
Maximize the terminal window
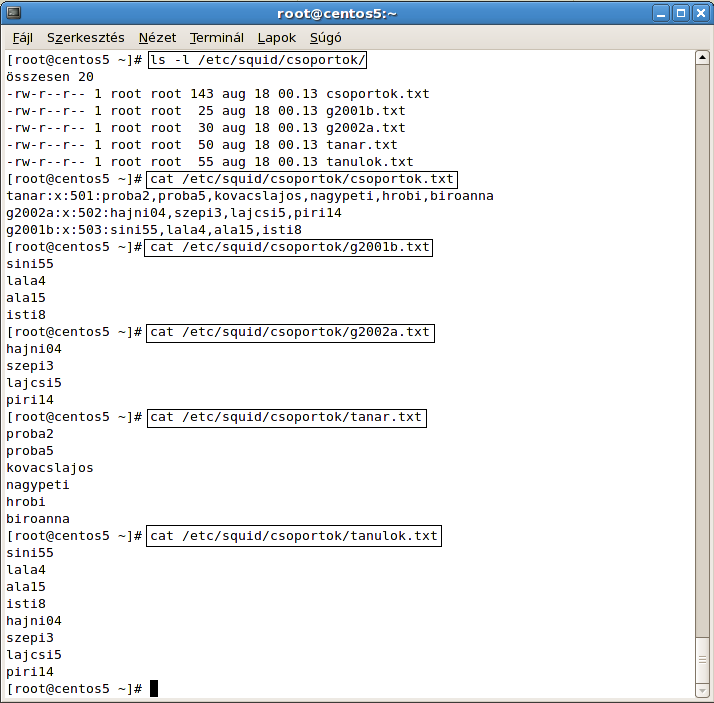[x=680, y=13]
